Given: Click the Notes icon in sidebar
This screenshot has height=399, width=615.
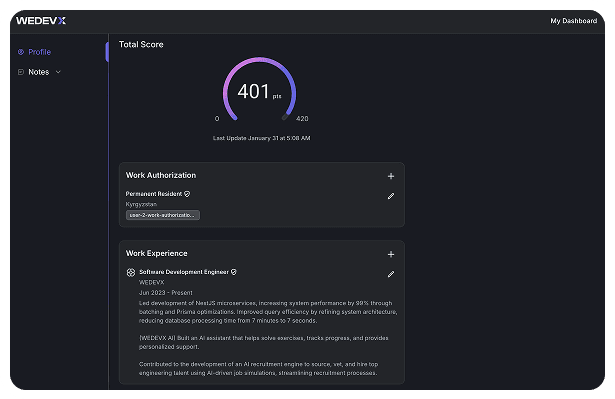Looking at the screenshot, I should (21, 72).
